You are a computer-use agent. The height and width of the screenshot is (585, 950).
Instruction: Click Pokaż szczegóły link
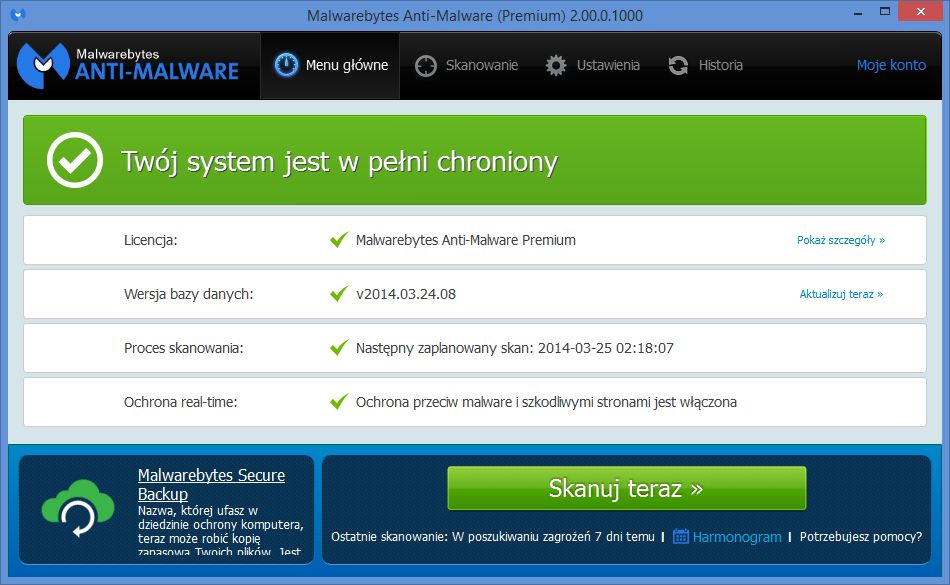[841, 240]
